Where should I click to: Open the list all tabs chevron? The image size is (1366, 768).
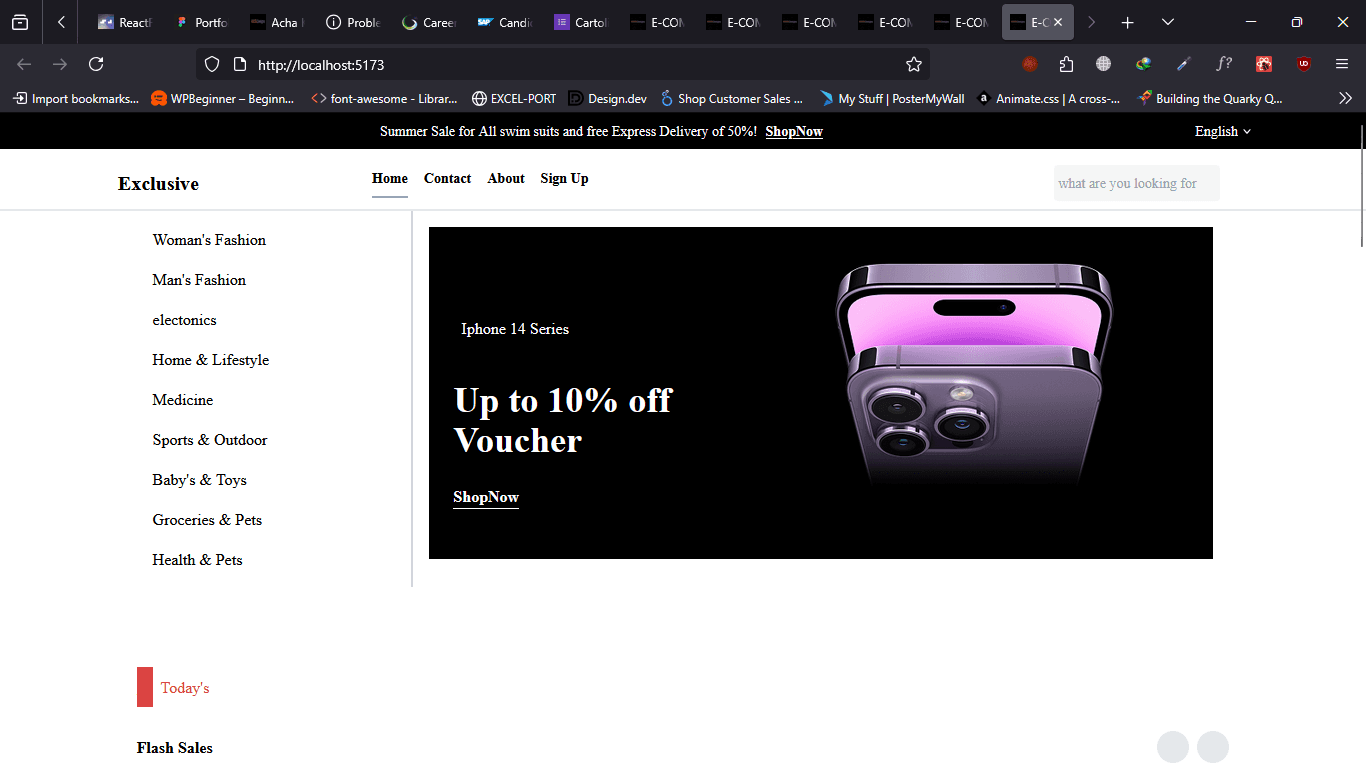tap(1167, 22)
